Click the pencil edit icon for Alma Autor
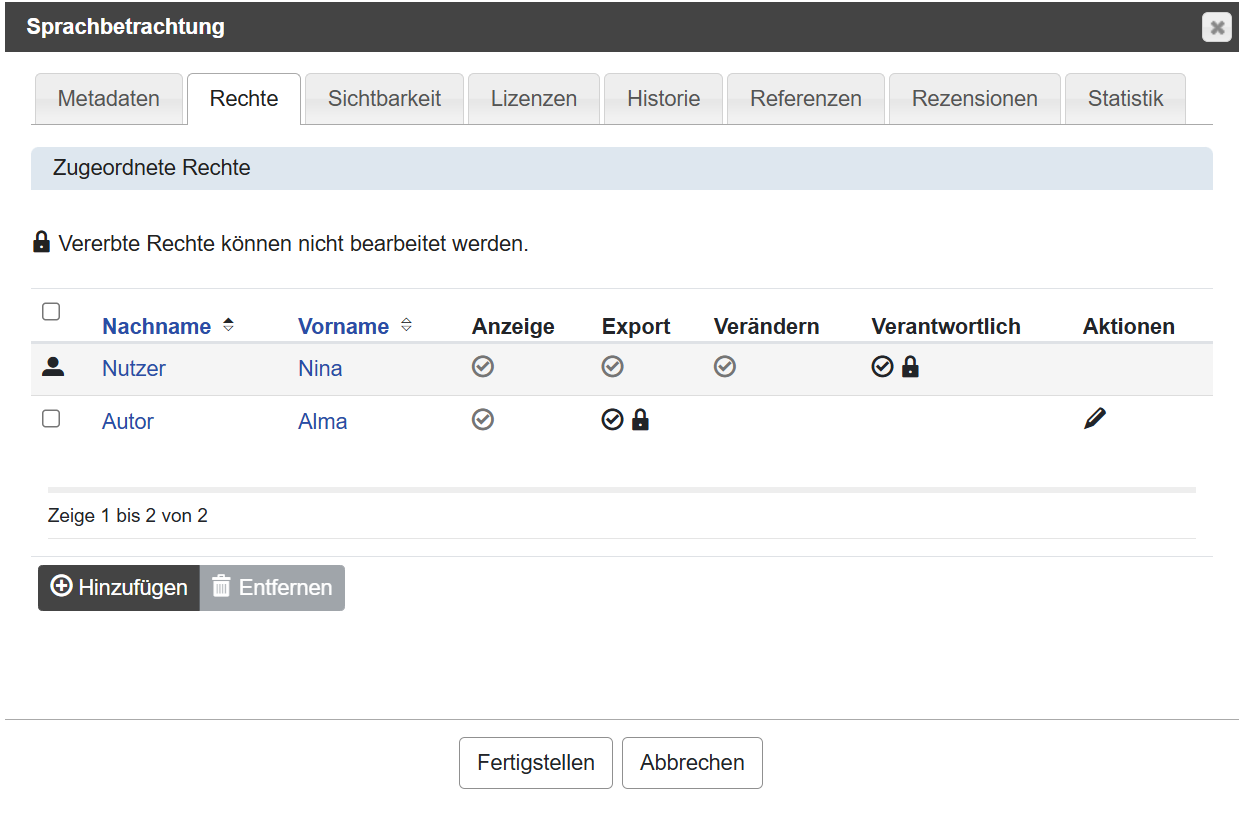Viewport: 1239px width, 823px height. click(1095, 420)
